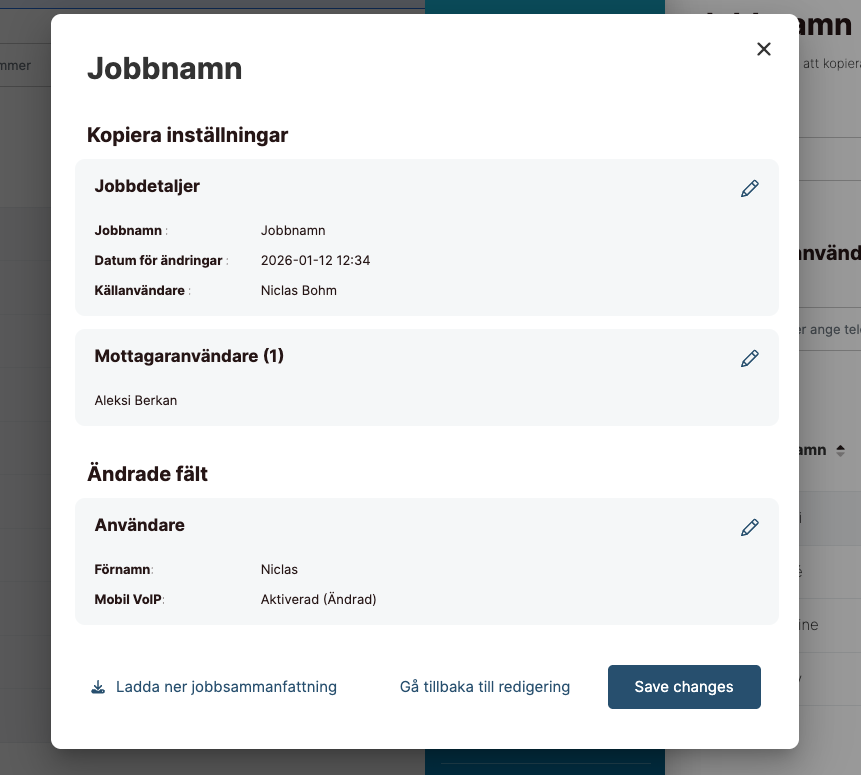Screen dimensions: 861x775
Task: Click the Jobbdetaljer card heading
Action: (x=147, y=186)
